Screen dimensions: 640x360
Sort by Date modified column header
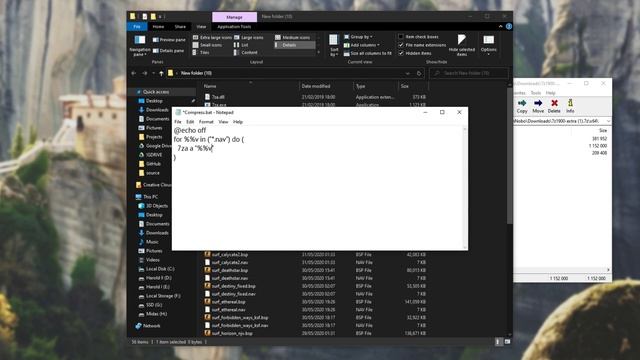(326, 86)
